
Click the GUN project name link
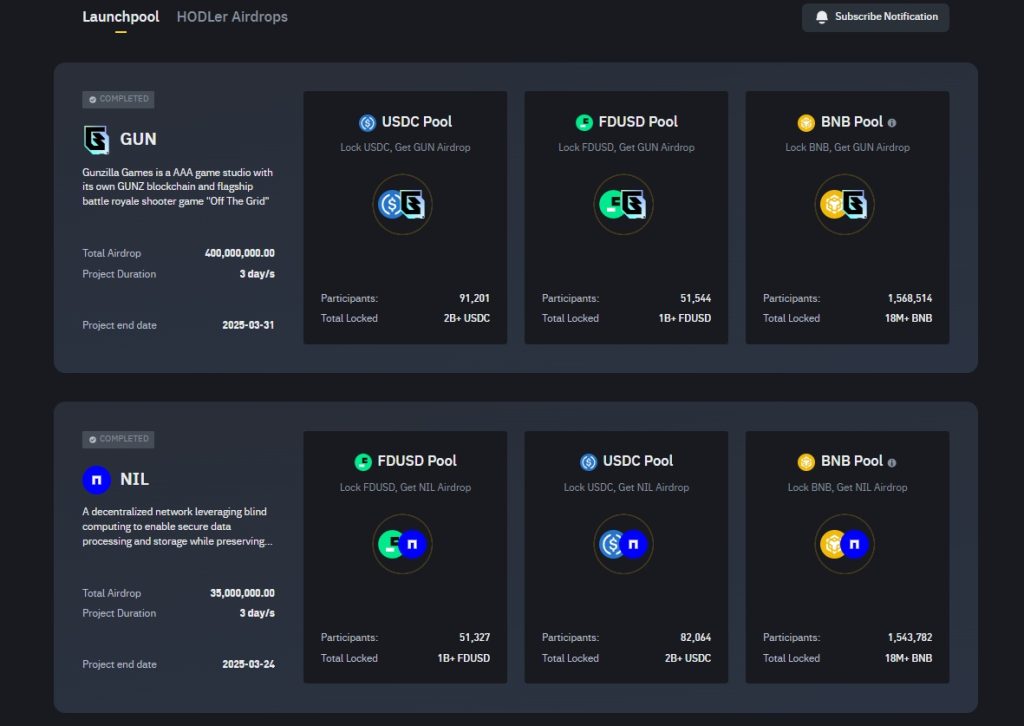139,139
